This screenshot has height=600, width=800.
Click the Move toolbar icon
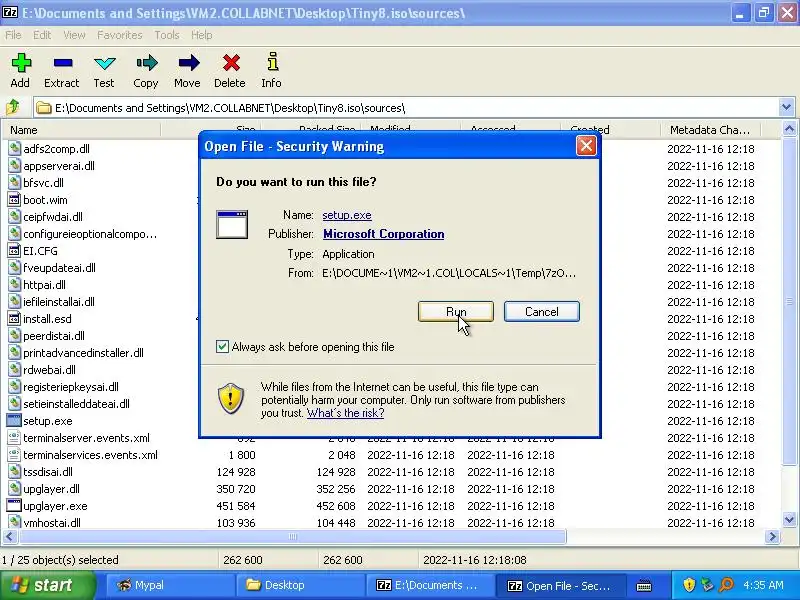click(x=188, y=63)
